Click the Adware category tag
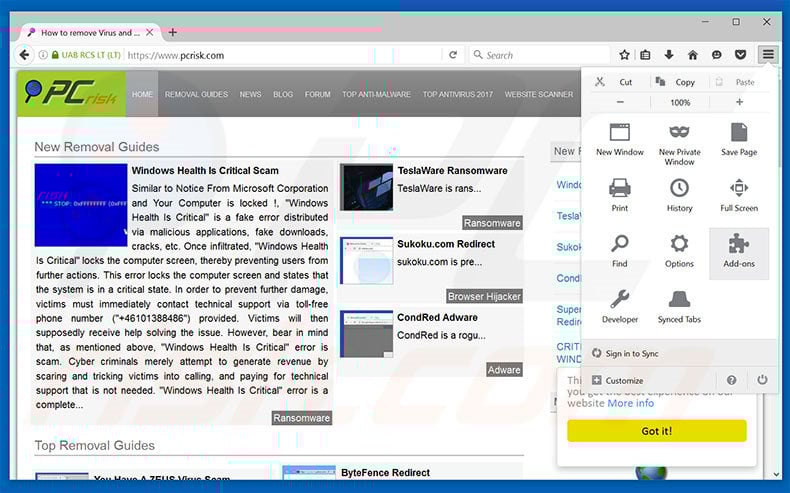 pyautogui.click(x=504, y=370)
